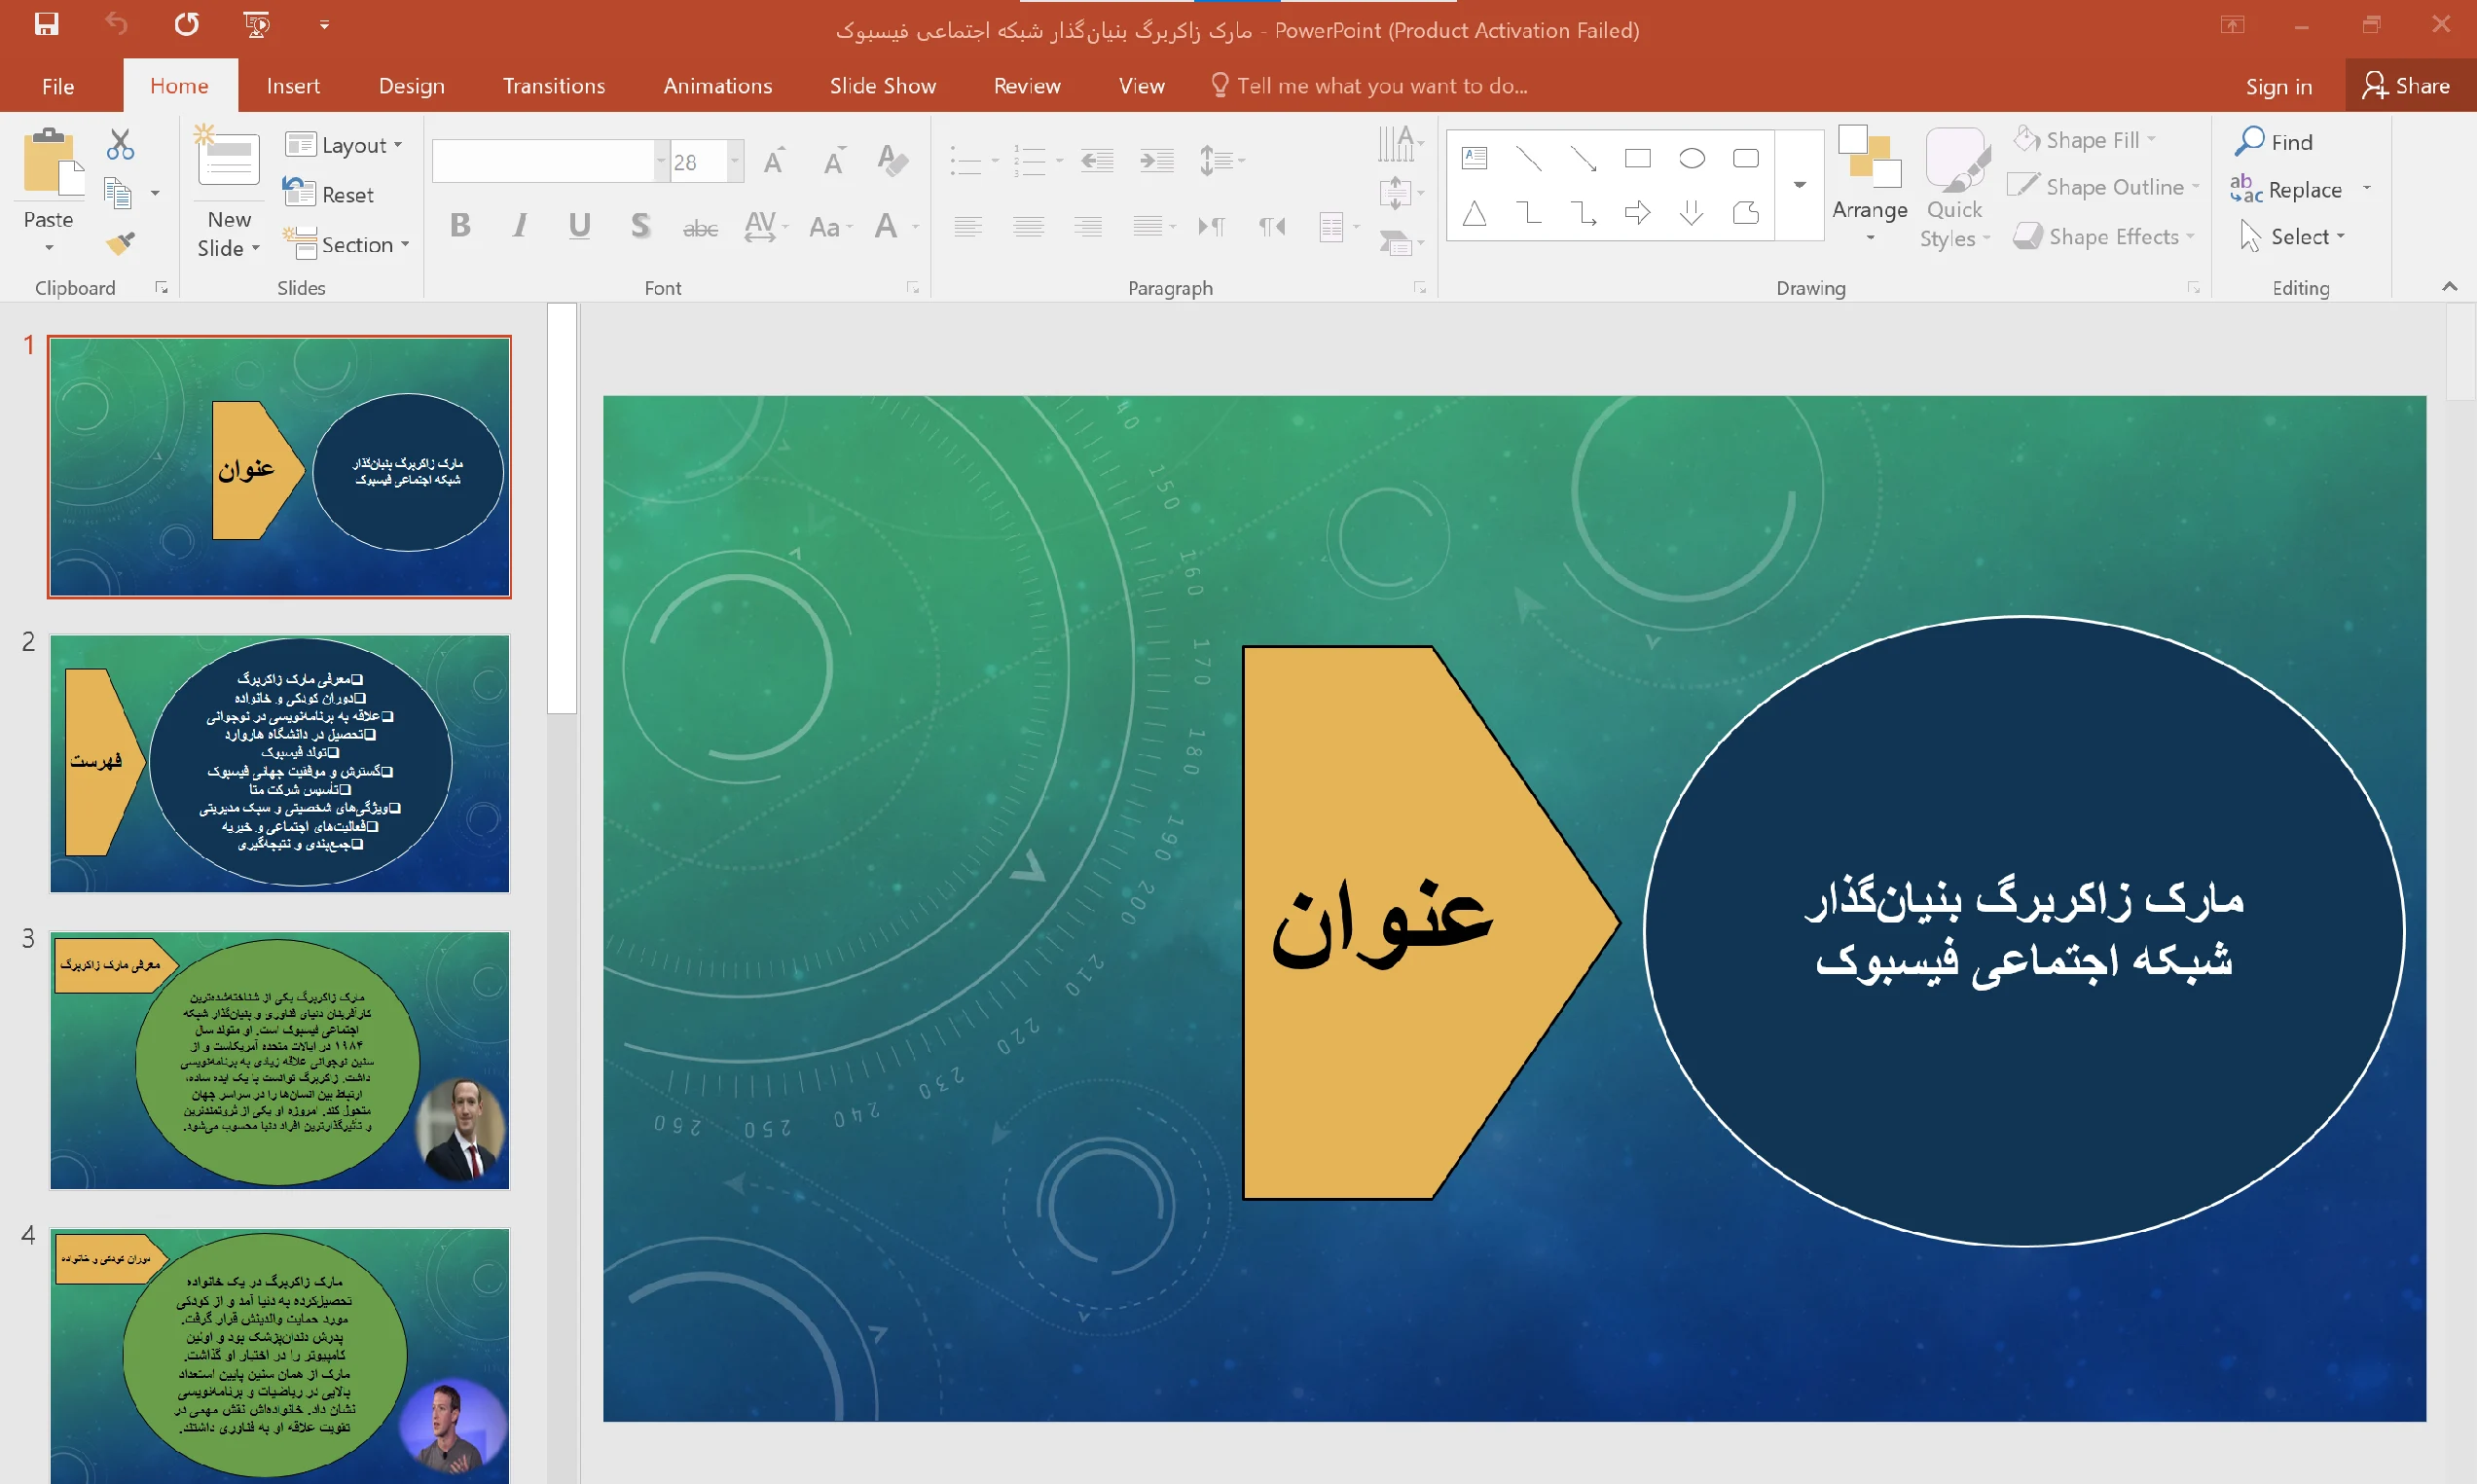Click the Repeat/Redo circular arrow icon
The image size is (2477, 1484).
(186, 24)
